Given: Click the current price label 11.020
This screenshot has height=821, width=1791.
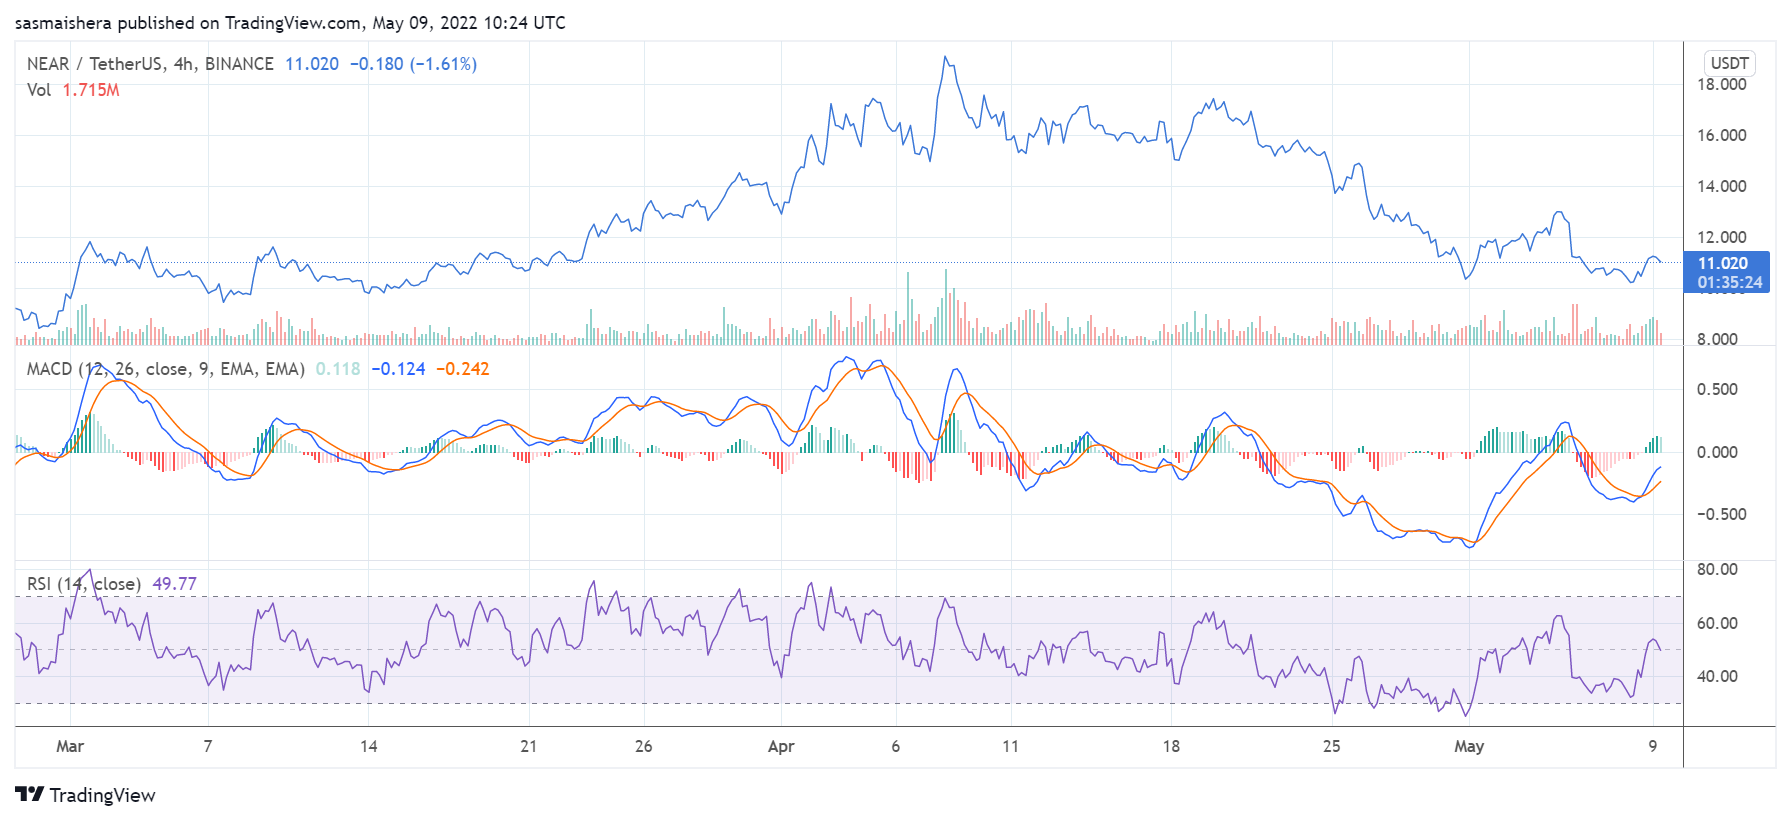Looking at the screenshot, I should 1723,264.
